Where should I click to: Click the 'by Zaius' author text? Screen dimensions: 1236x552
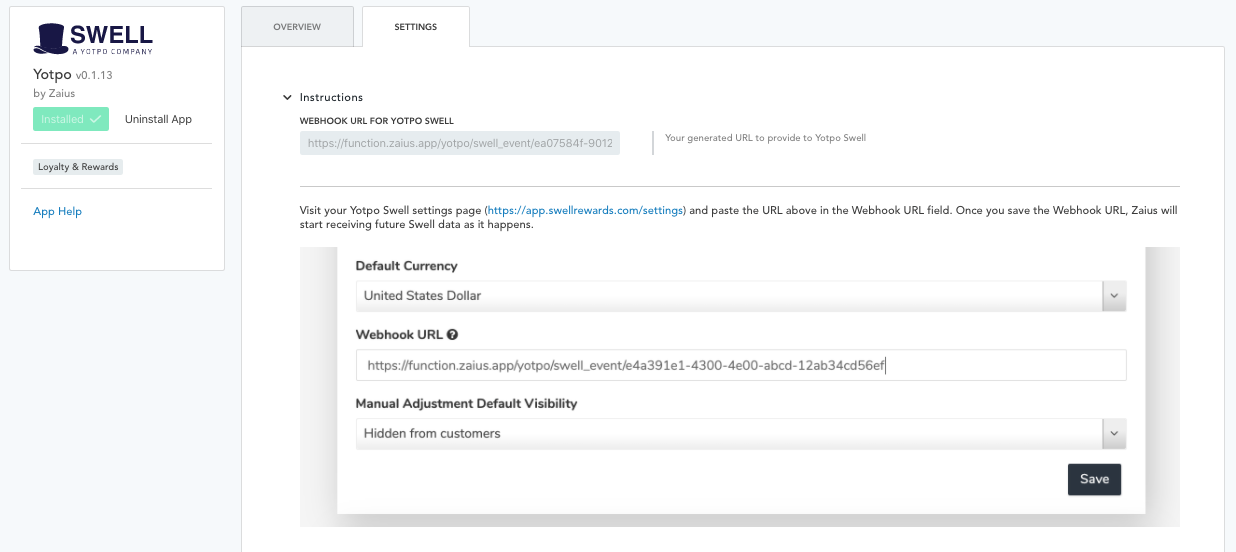pyautogui.click(x=54, y=93)
